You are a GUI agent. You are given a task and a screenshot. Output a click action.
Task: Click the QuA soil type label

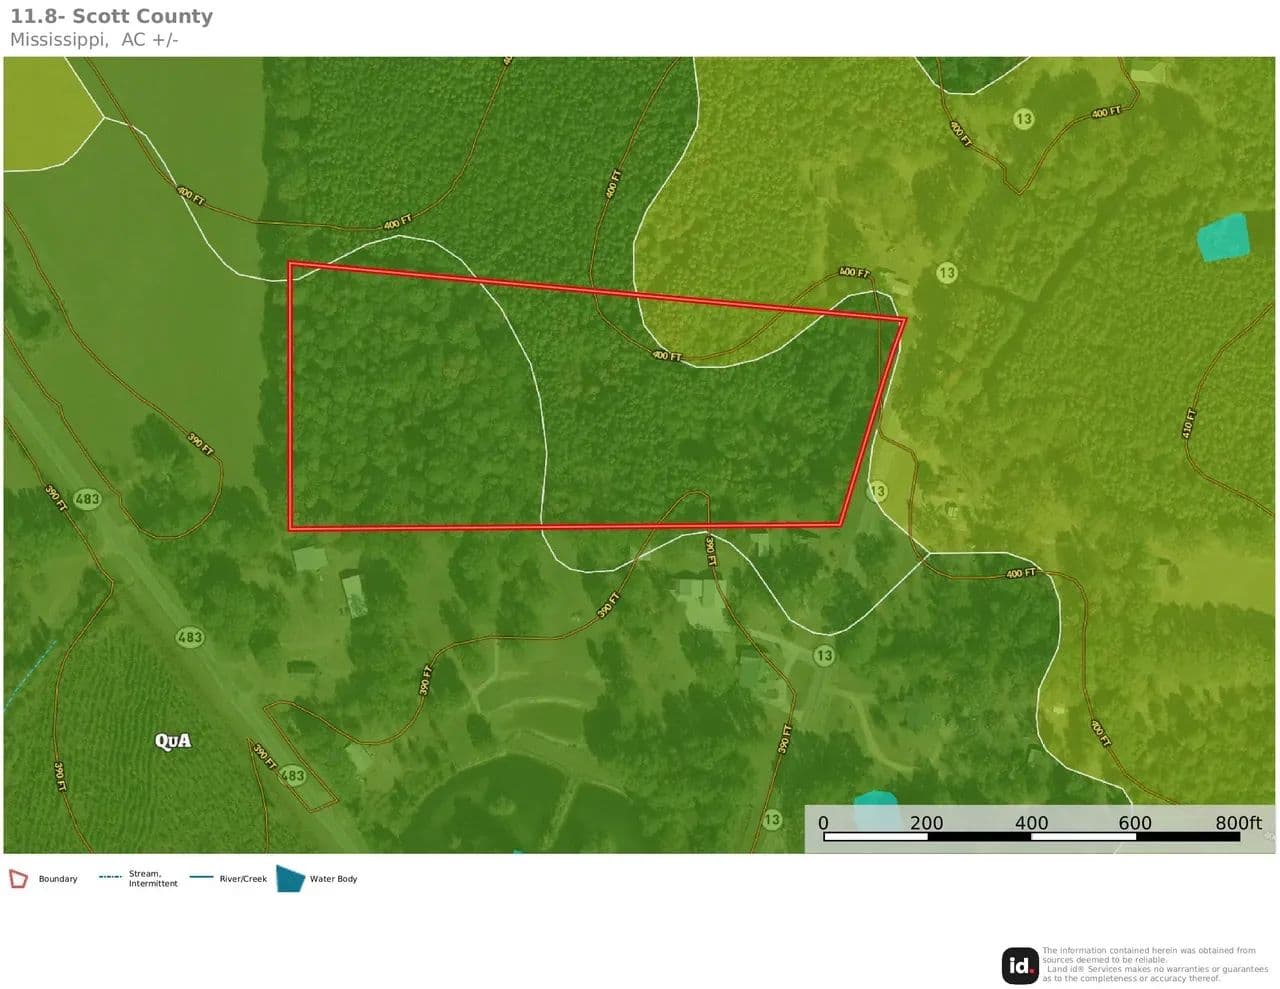tap(172, 741)
